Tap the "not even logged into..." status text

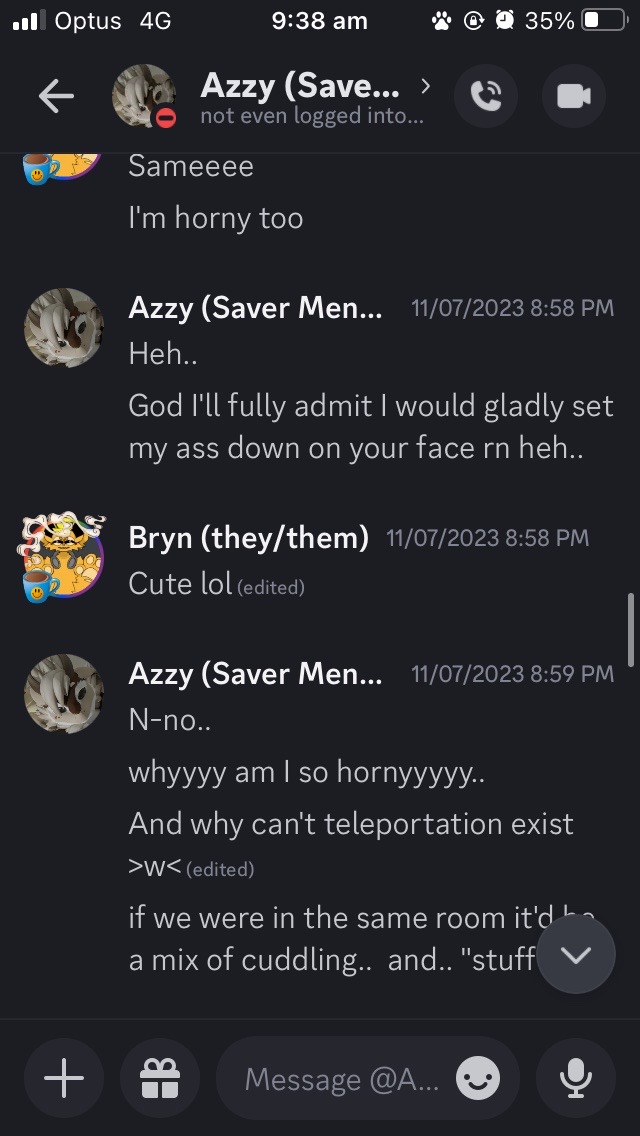pos(312,116)
